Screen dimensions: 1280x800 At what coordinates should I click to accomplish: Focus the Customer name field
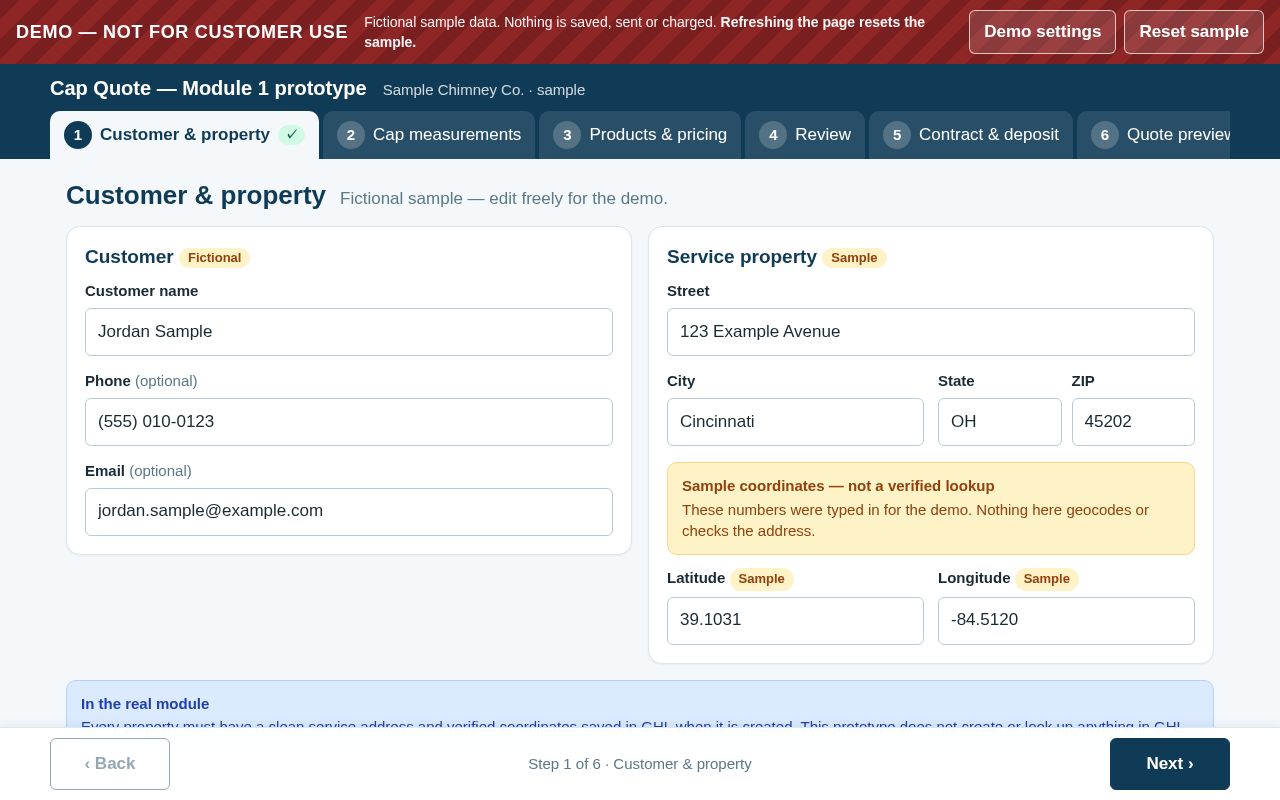coord(349,332)
